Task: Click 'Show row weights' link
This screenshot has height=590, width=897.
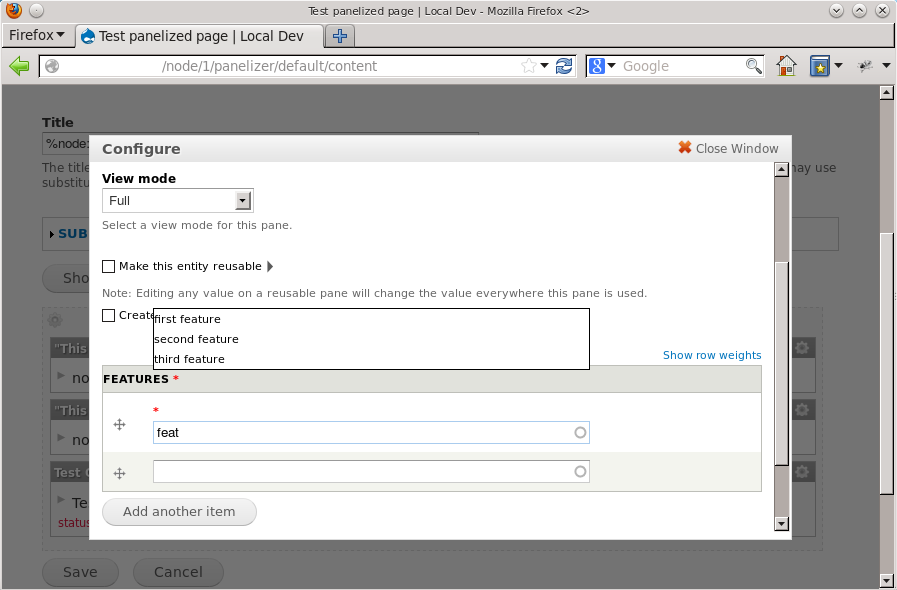Action: coord(712,355)
